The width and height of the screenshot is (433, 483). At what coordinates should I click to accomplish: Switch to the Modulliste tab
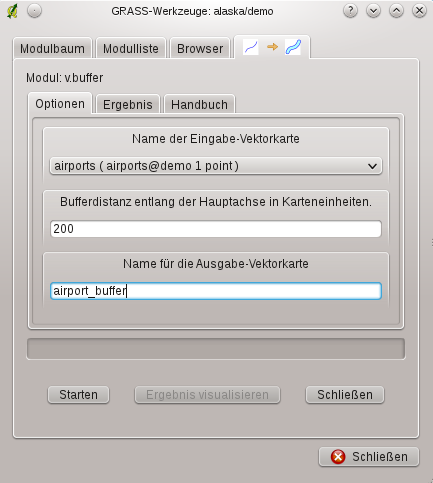[x=131, y=49]
